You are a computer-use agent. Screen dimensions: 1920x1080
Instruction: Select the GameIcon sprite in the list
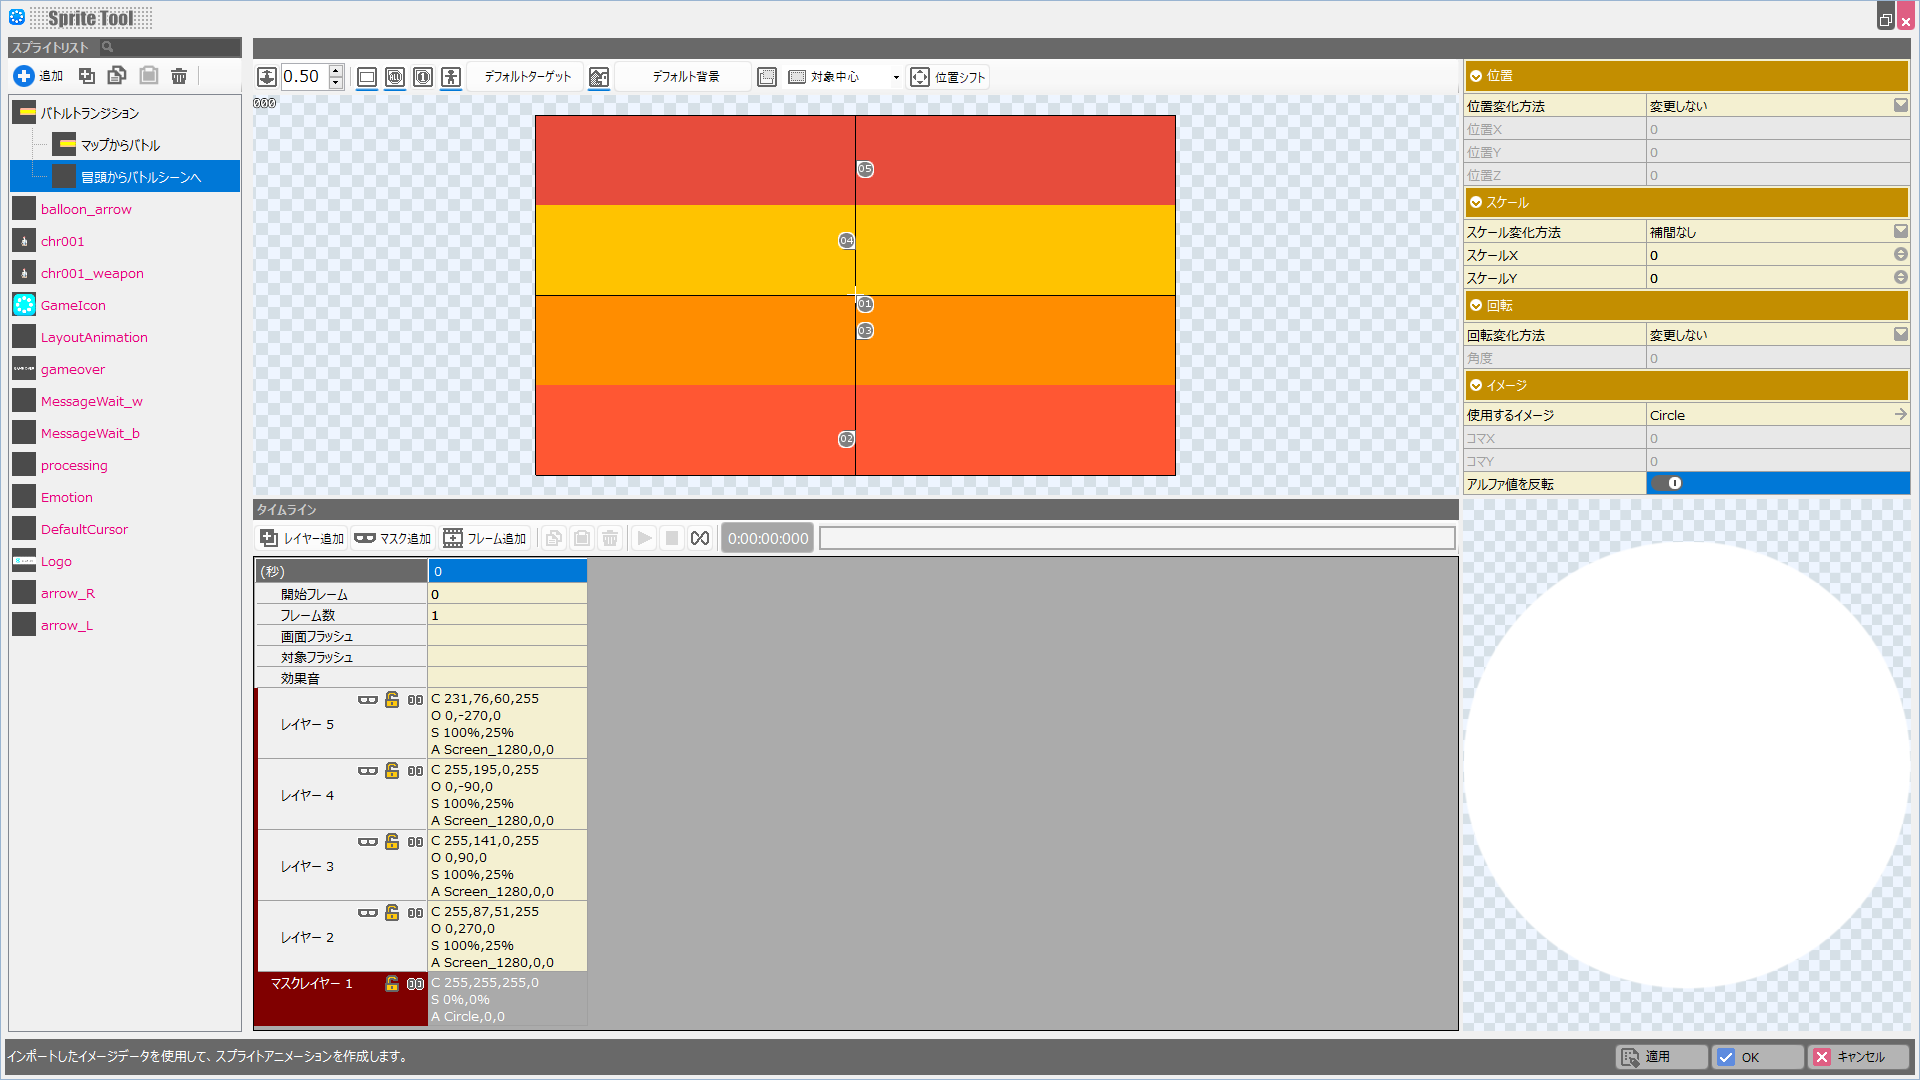click(73, 306)
